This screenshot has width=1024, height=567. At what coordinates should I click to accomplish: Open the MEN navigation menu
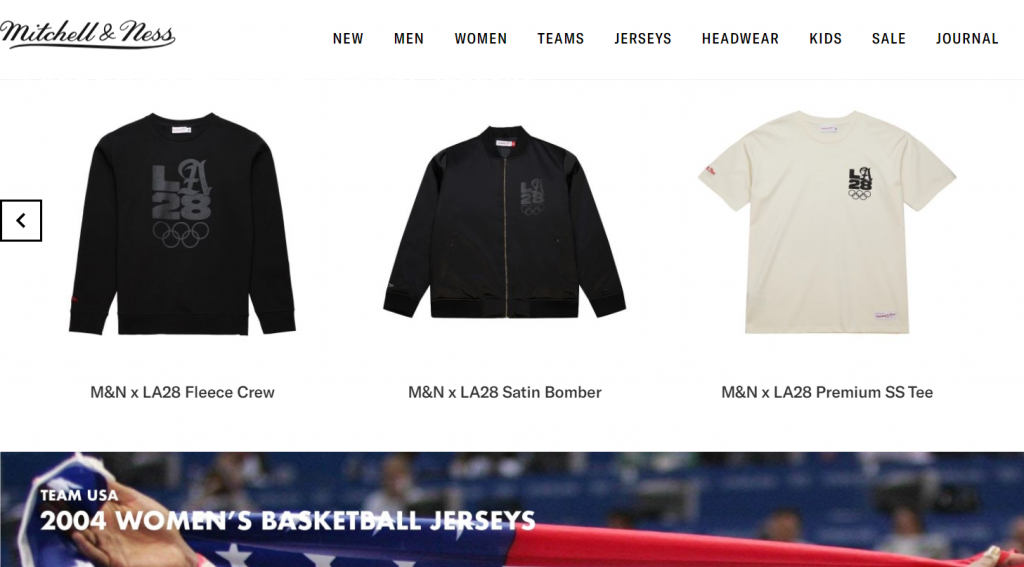[x=409, y=39]
